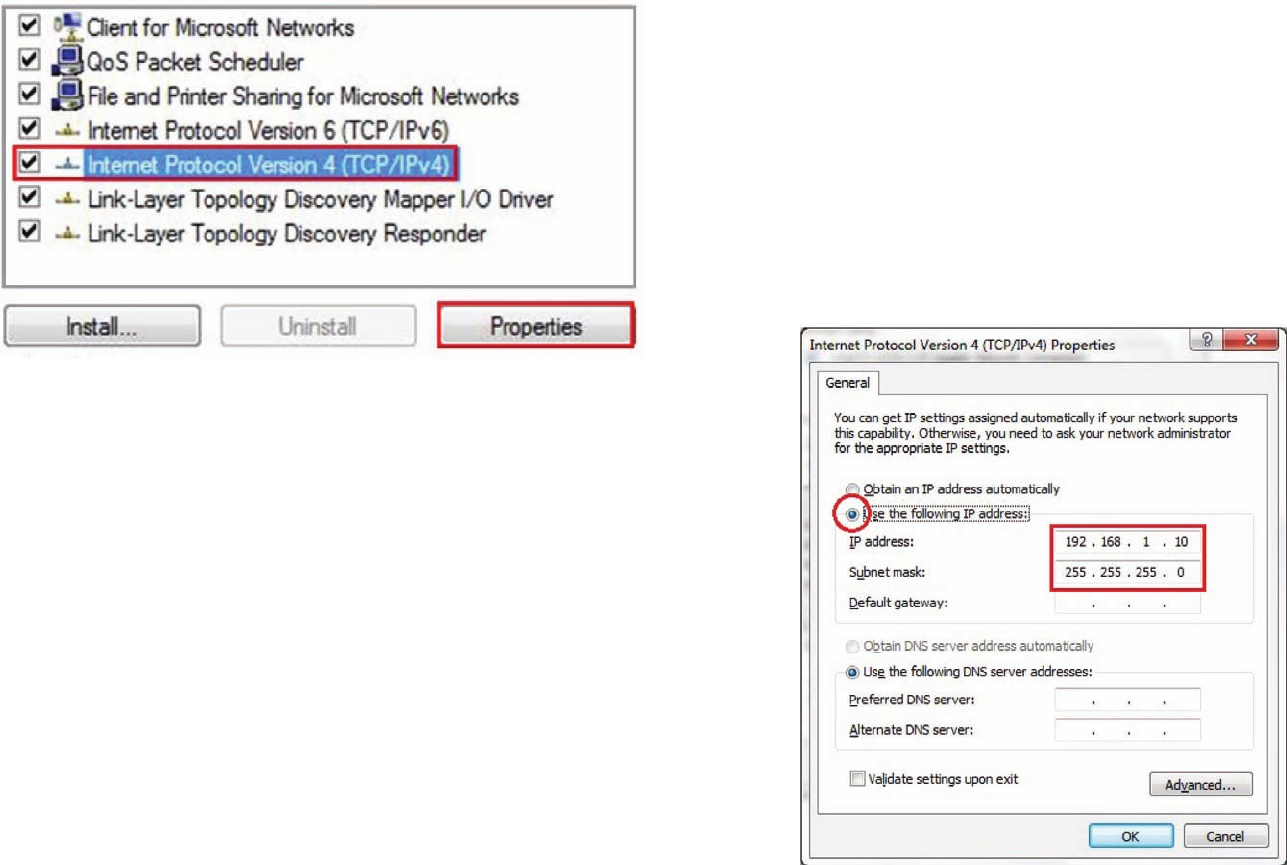Click the Internet Protocol Version 6 icon
This screenshot has height=865, width=1287.
click(67, 131)
